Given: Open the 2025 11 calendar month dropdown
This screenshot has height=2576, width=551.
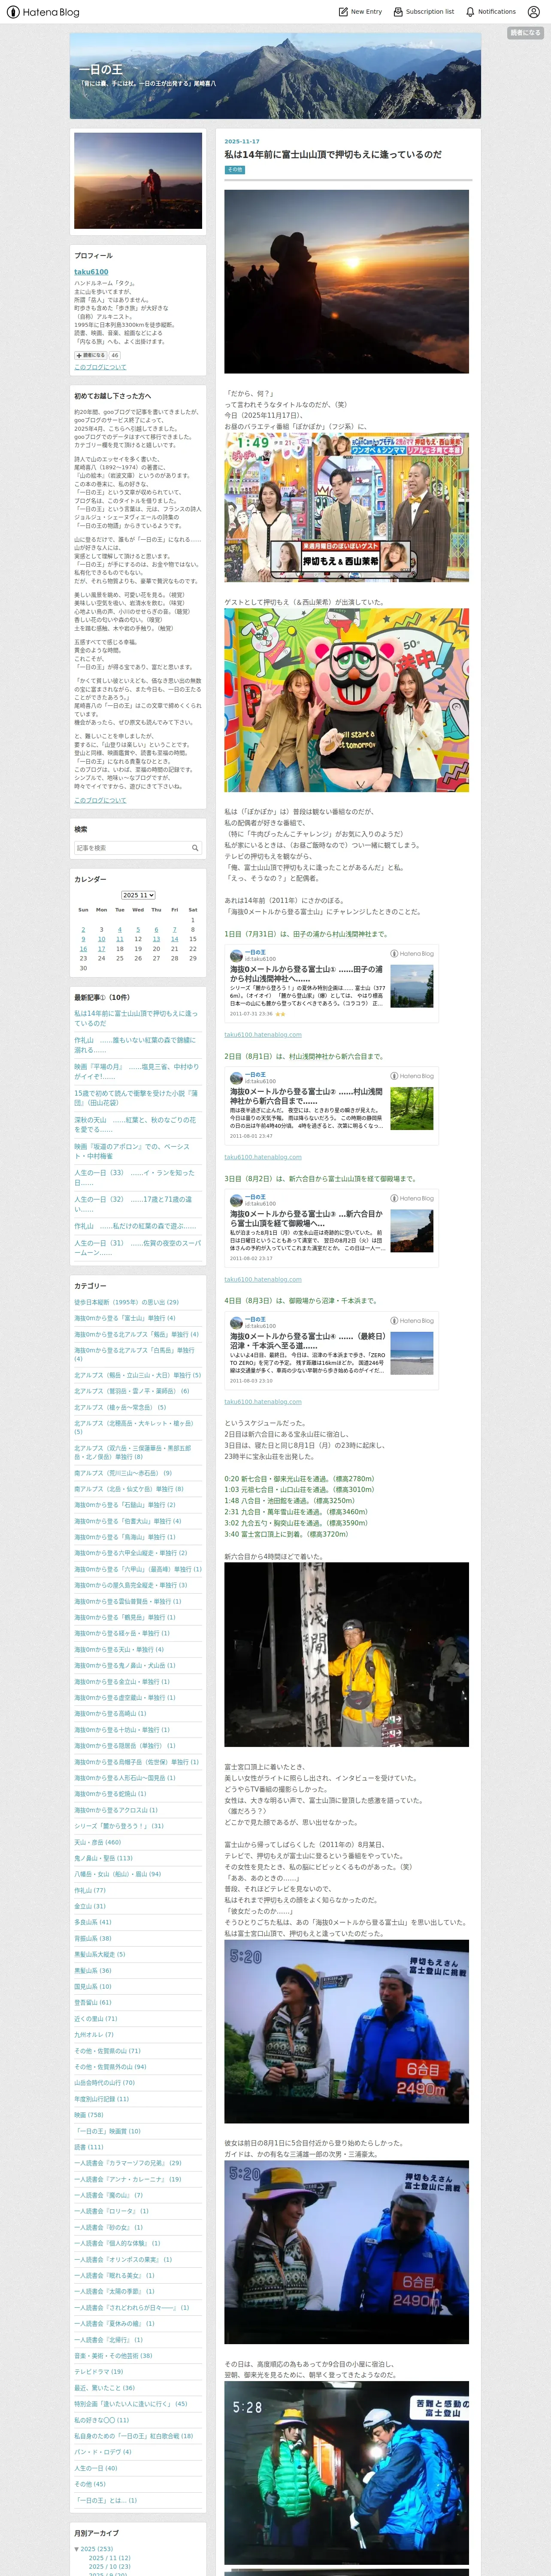Looking at the screenshot, I should (138, 895).
